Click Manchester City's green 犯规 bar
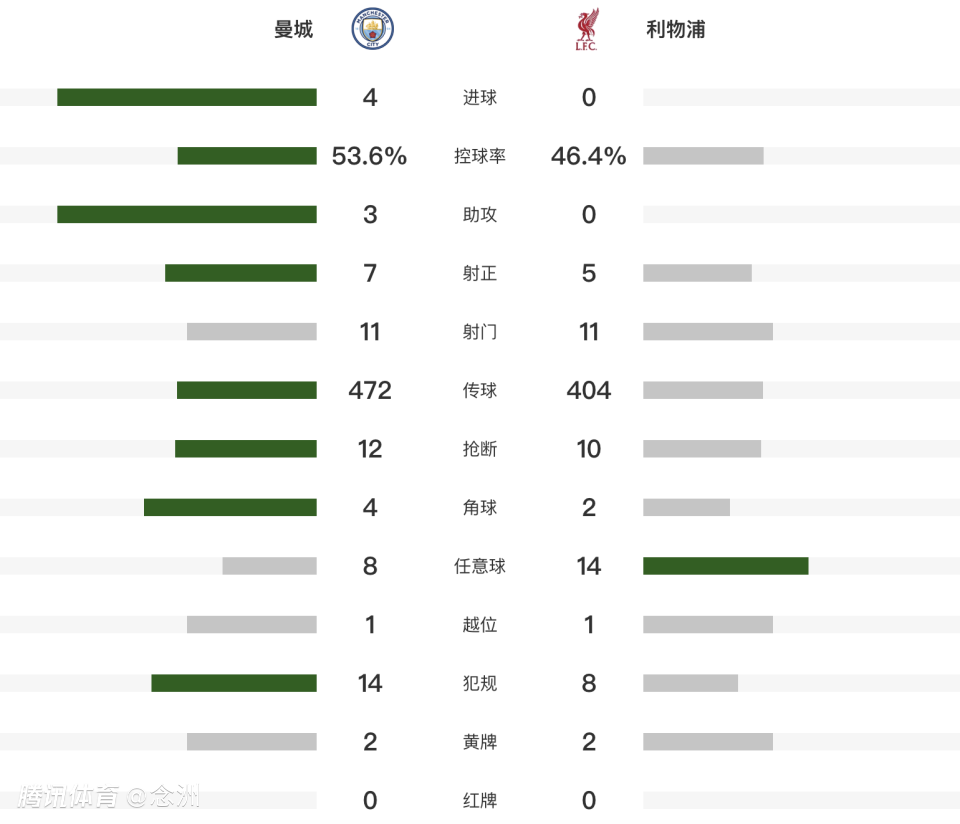 (234, 683)
